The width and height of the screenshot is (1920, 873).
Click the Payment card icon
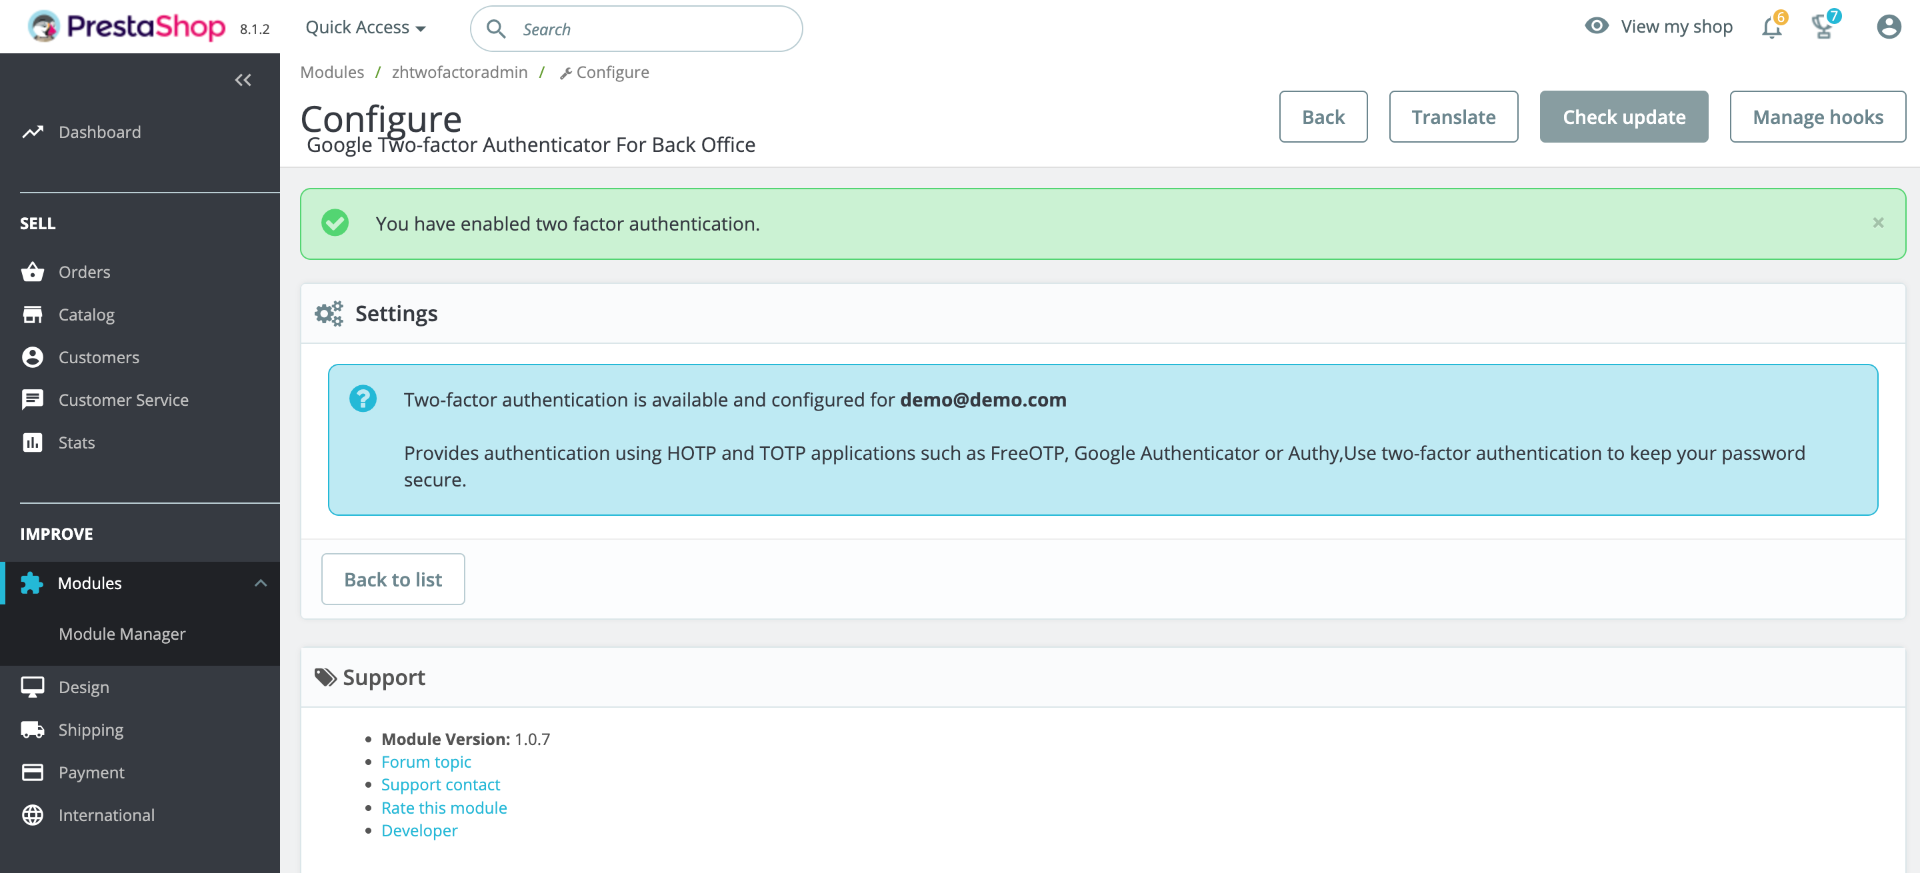click(x=33, y=772)
